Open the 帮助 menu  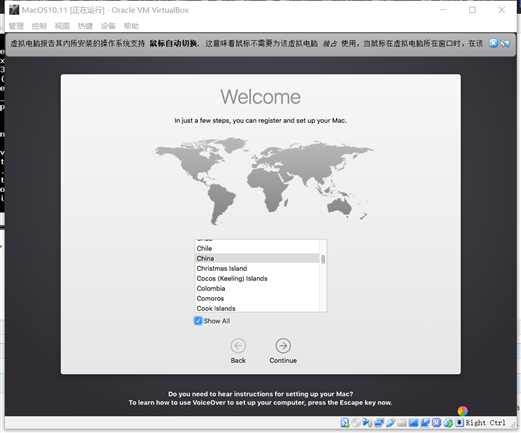point(131,26)
